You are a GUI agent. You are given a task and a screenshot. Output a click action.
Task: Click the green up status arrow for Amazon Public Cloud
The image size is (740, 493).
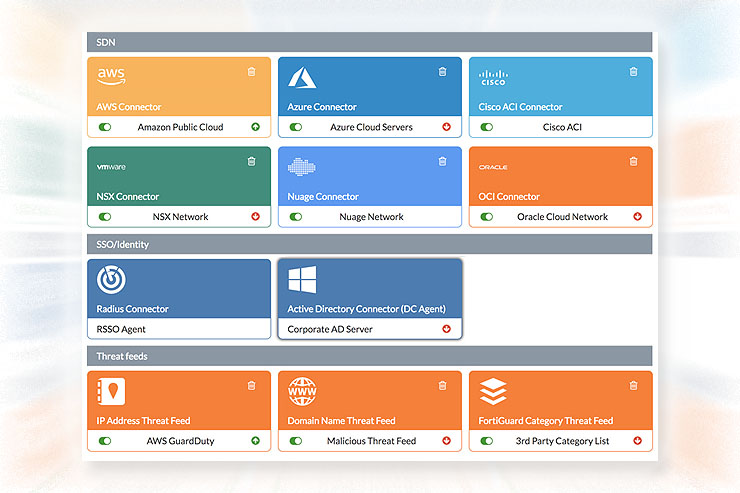click(x=256, y=128)
